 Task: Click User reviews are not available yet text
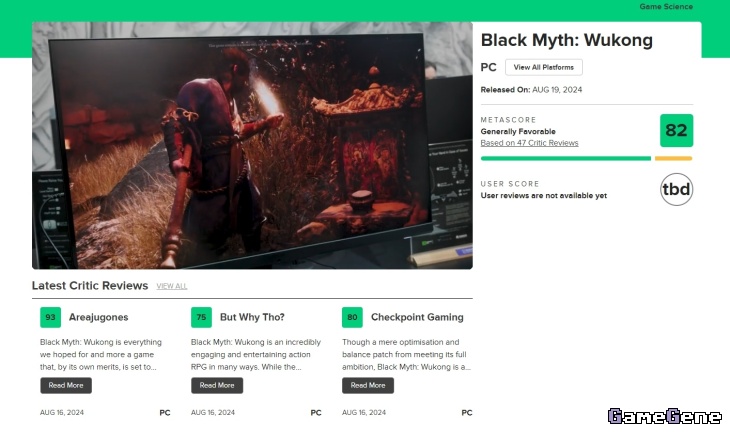point(543,196)
